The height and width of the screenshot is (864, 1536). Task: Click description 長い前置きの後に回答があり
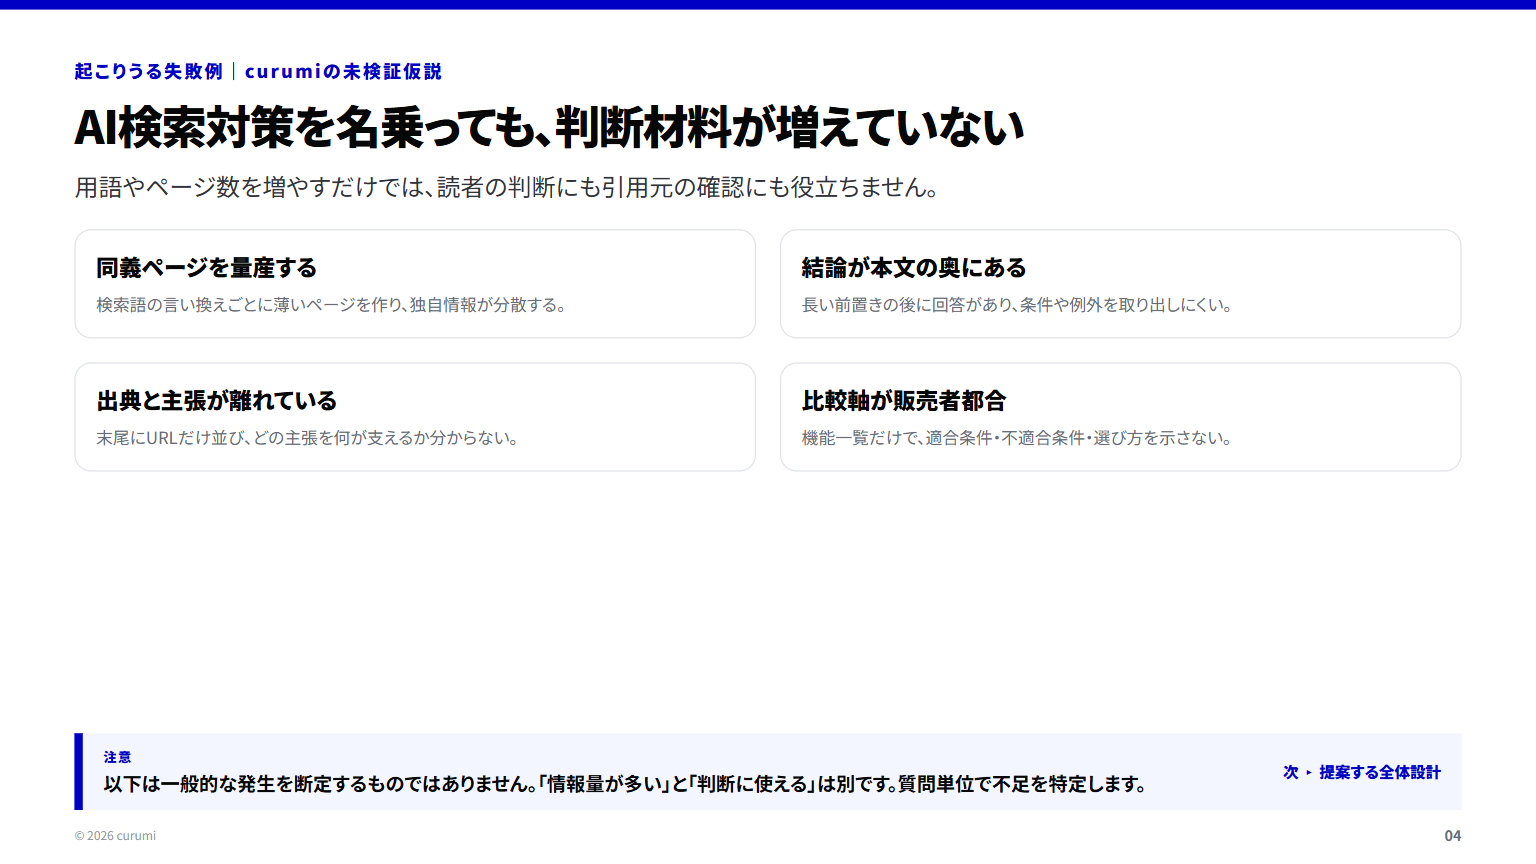tap(1017, 305)
